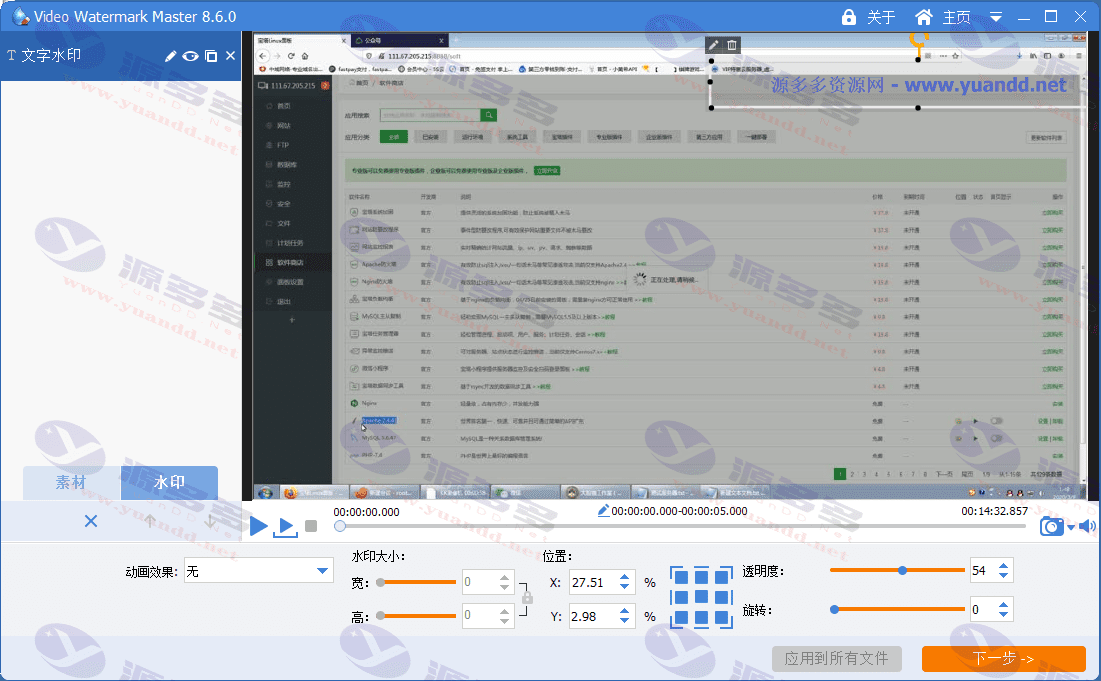The width and height of the screenshot is (1101, 681).
Task: Duplicate the text watermark layer
Action: [211, 56]
